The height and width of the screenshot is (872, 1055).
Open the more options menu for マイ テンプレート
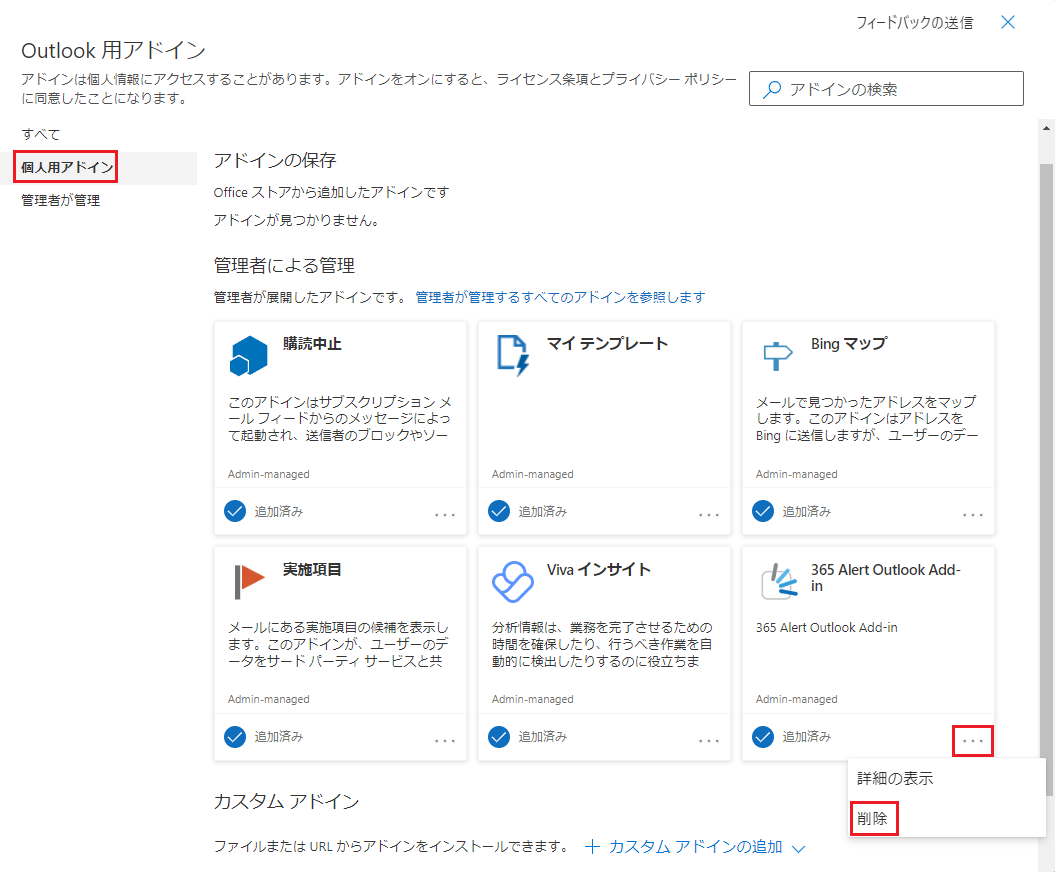(x=709, y=514)
